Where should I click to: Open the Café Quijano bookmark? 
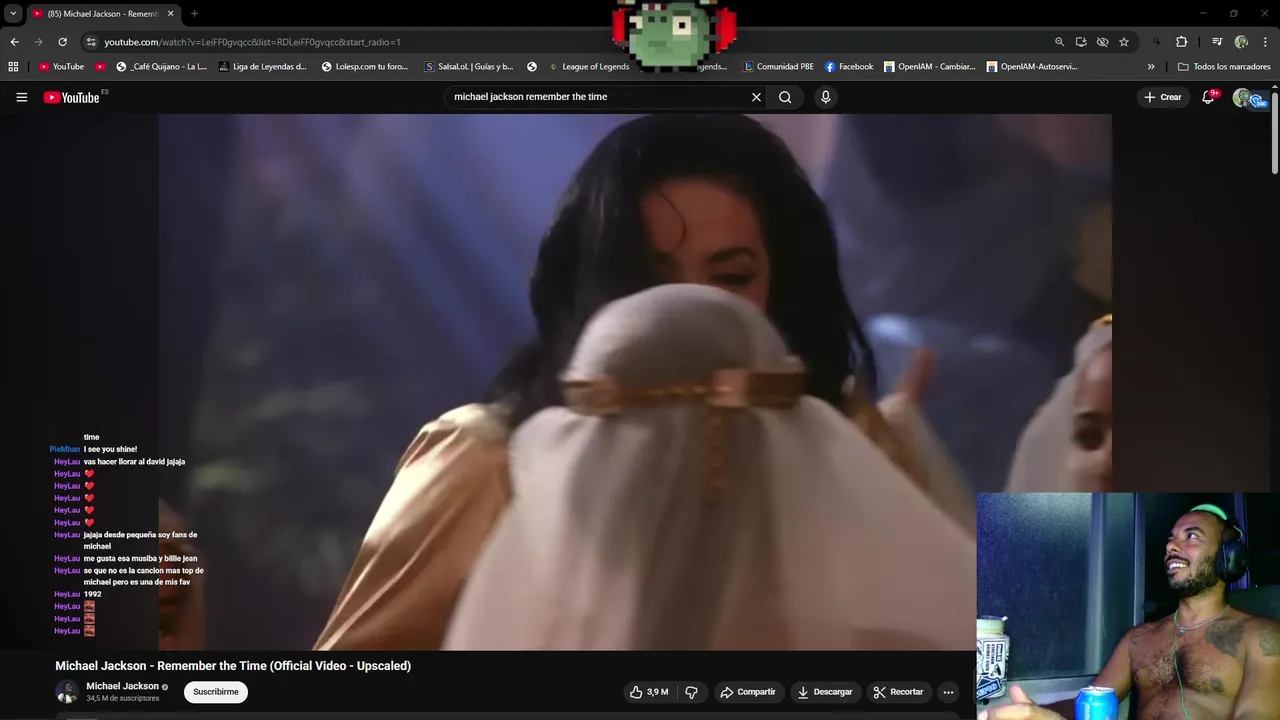click(162, 67)
